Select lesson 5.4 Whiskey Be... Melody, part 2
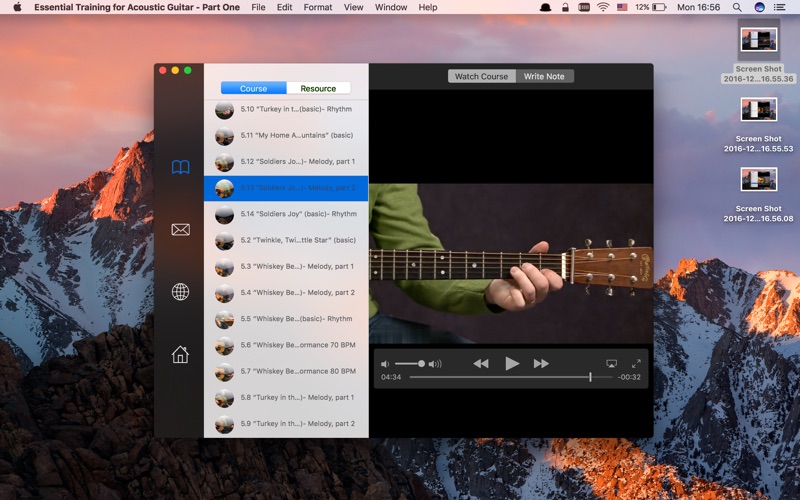Viewport: 800px width, 500px height. 286,292
